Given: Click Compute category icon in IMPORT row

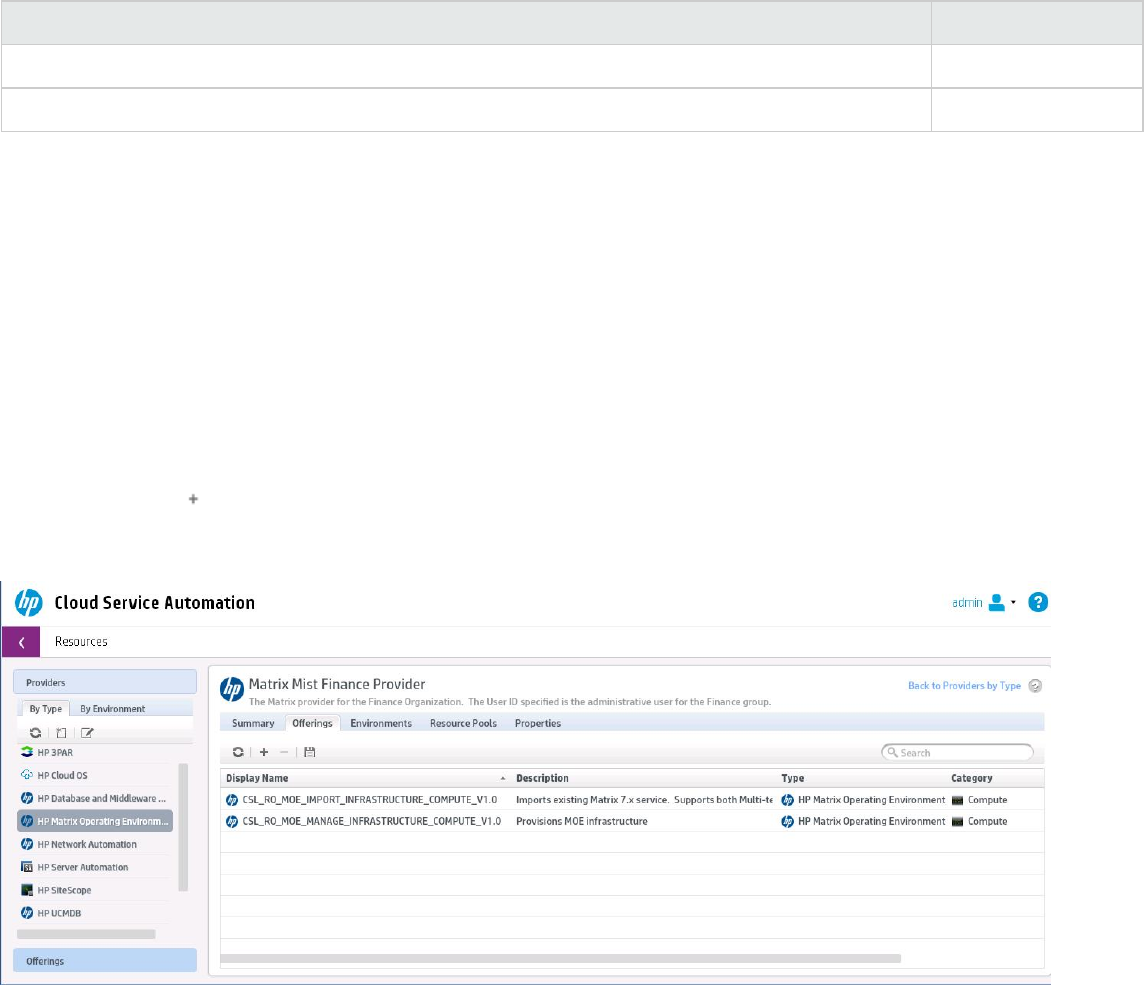Looking at the screenshot, I should click(957, 800).
